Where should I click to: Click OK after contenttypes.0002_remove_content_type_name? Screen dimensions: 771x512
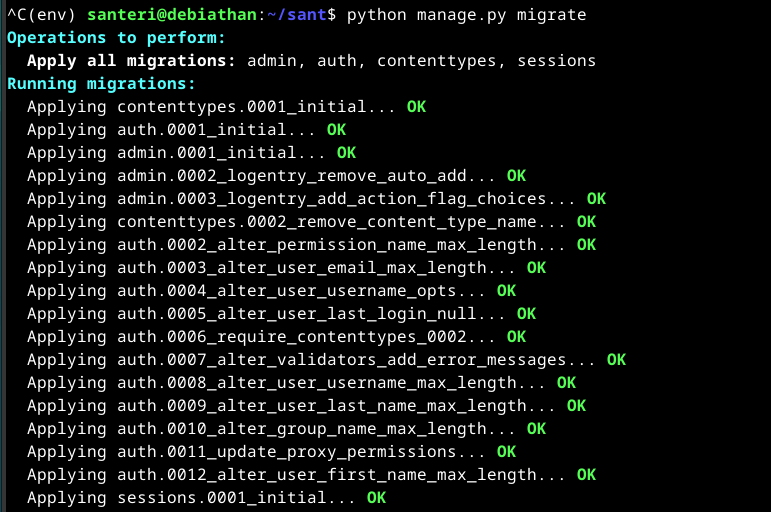(586, 222)
